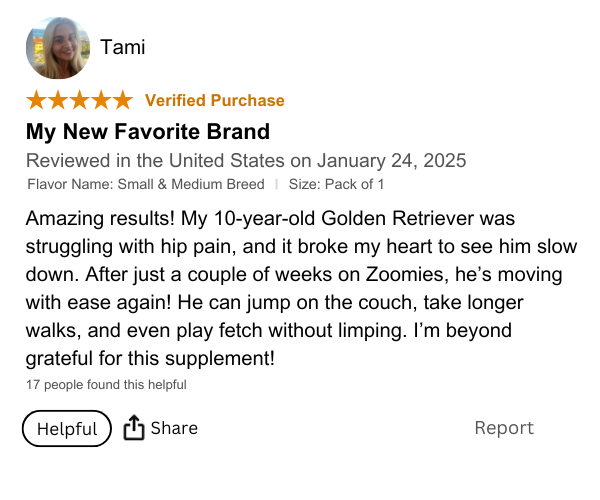Click the first rating star
This screenshot has height=500, width=600.
(x=36, y=100)
